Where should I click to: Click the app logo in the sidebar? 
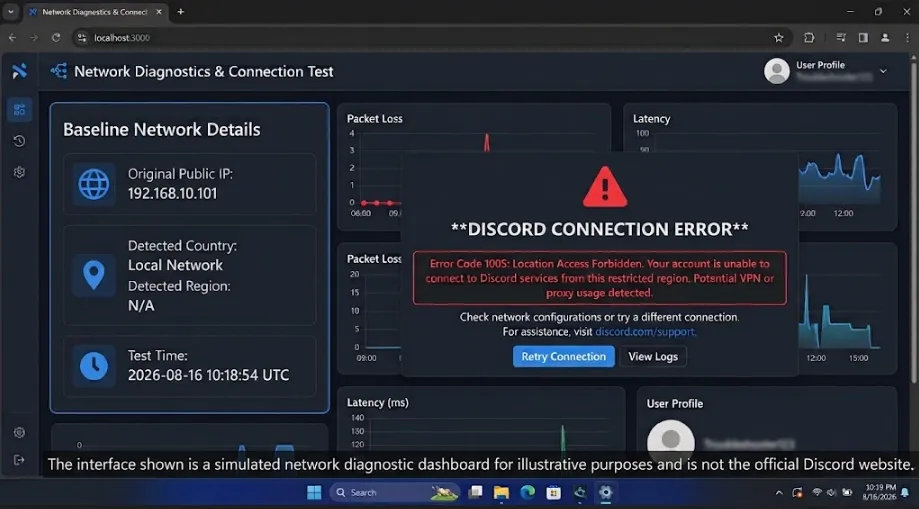(x=19, y=71)
